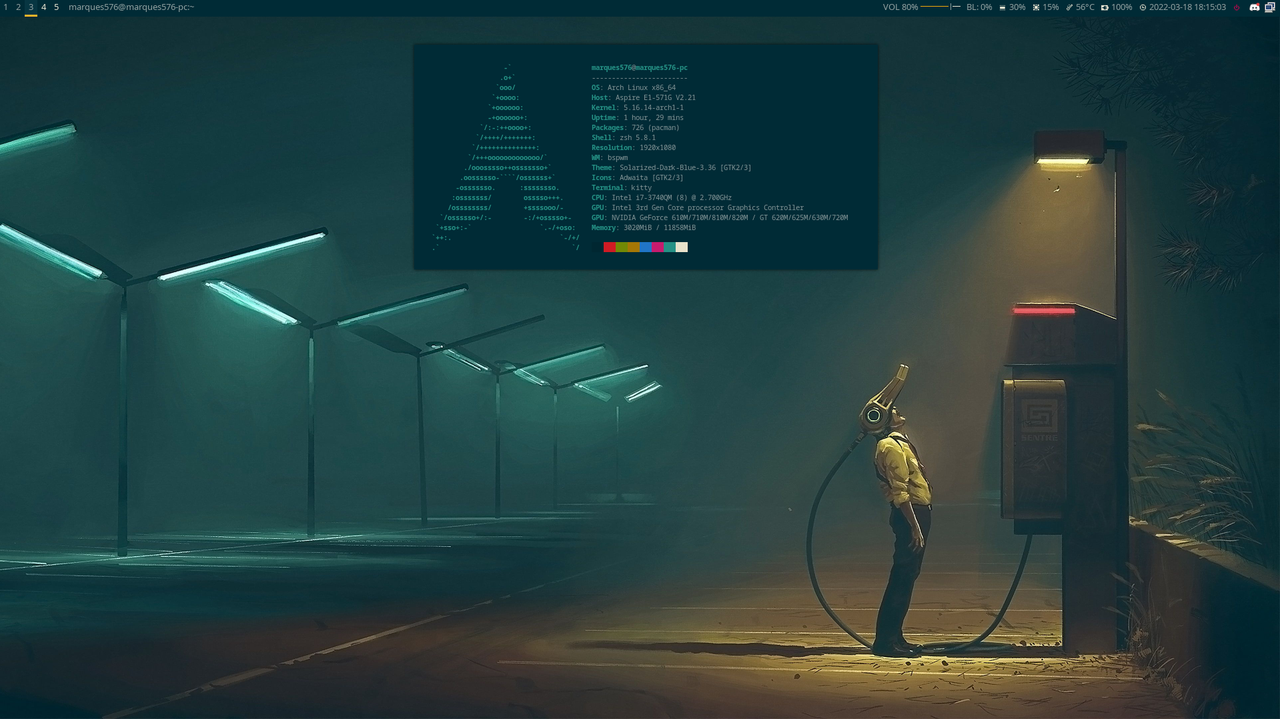Click the marques576@marques576-pc heading in terminal
The width and height of the screenshot is (1280, 719).
[x=639, y=68]
